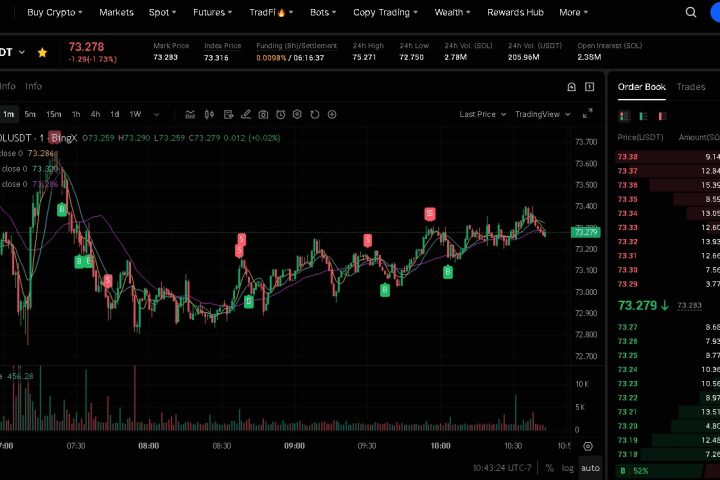Click the B 52% buy ratio bar

660,471
